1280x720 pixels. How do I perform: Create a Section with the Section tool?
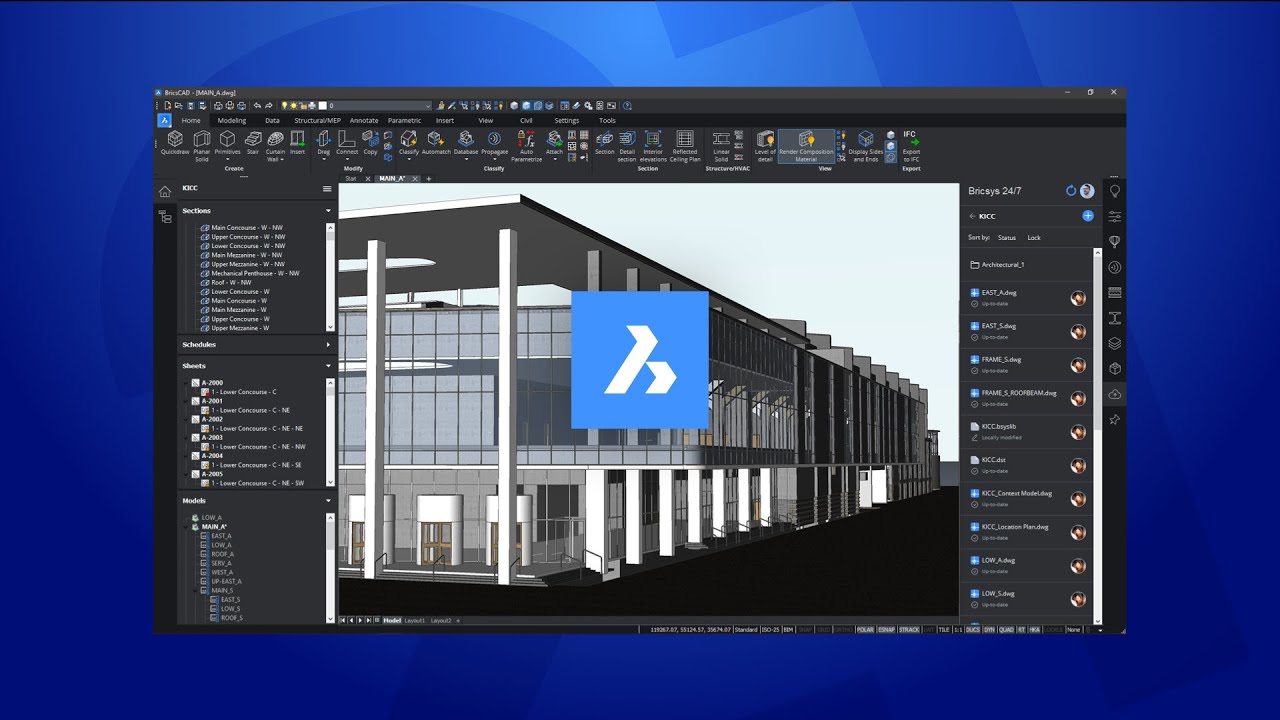(x=605, y=144)
